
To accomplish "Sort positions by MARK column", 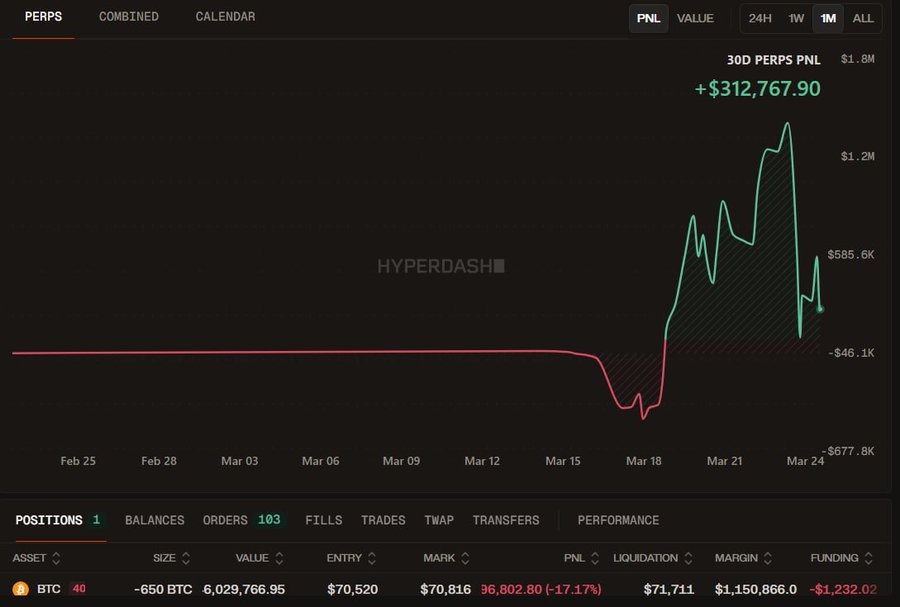I will click(x=447, y=558).
